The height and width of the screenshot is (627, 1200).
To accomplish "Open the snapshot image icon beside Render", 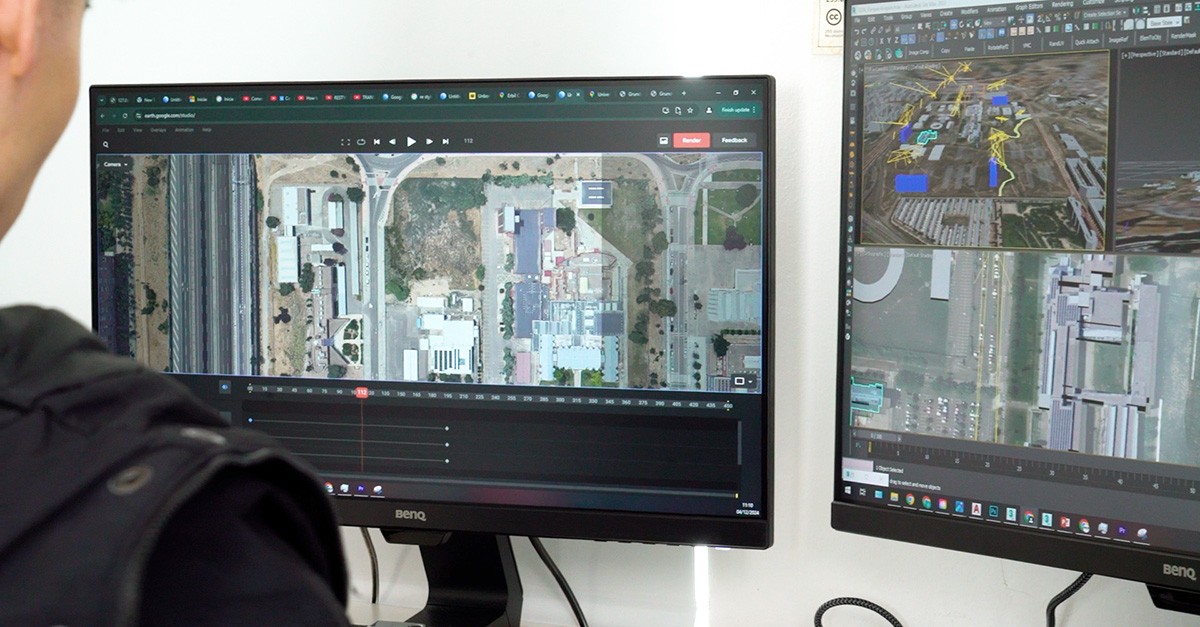I will click(663, 140).
